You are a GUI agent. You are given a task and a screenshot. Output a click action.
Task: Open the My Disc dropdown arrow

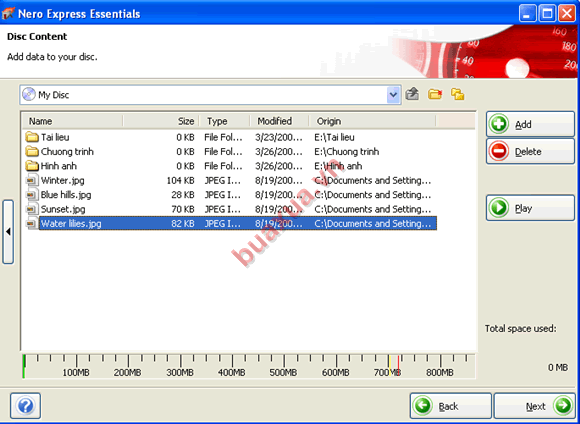[x=393, y=95]
